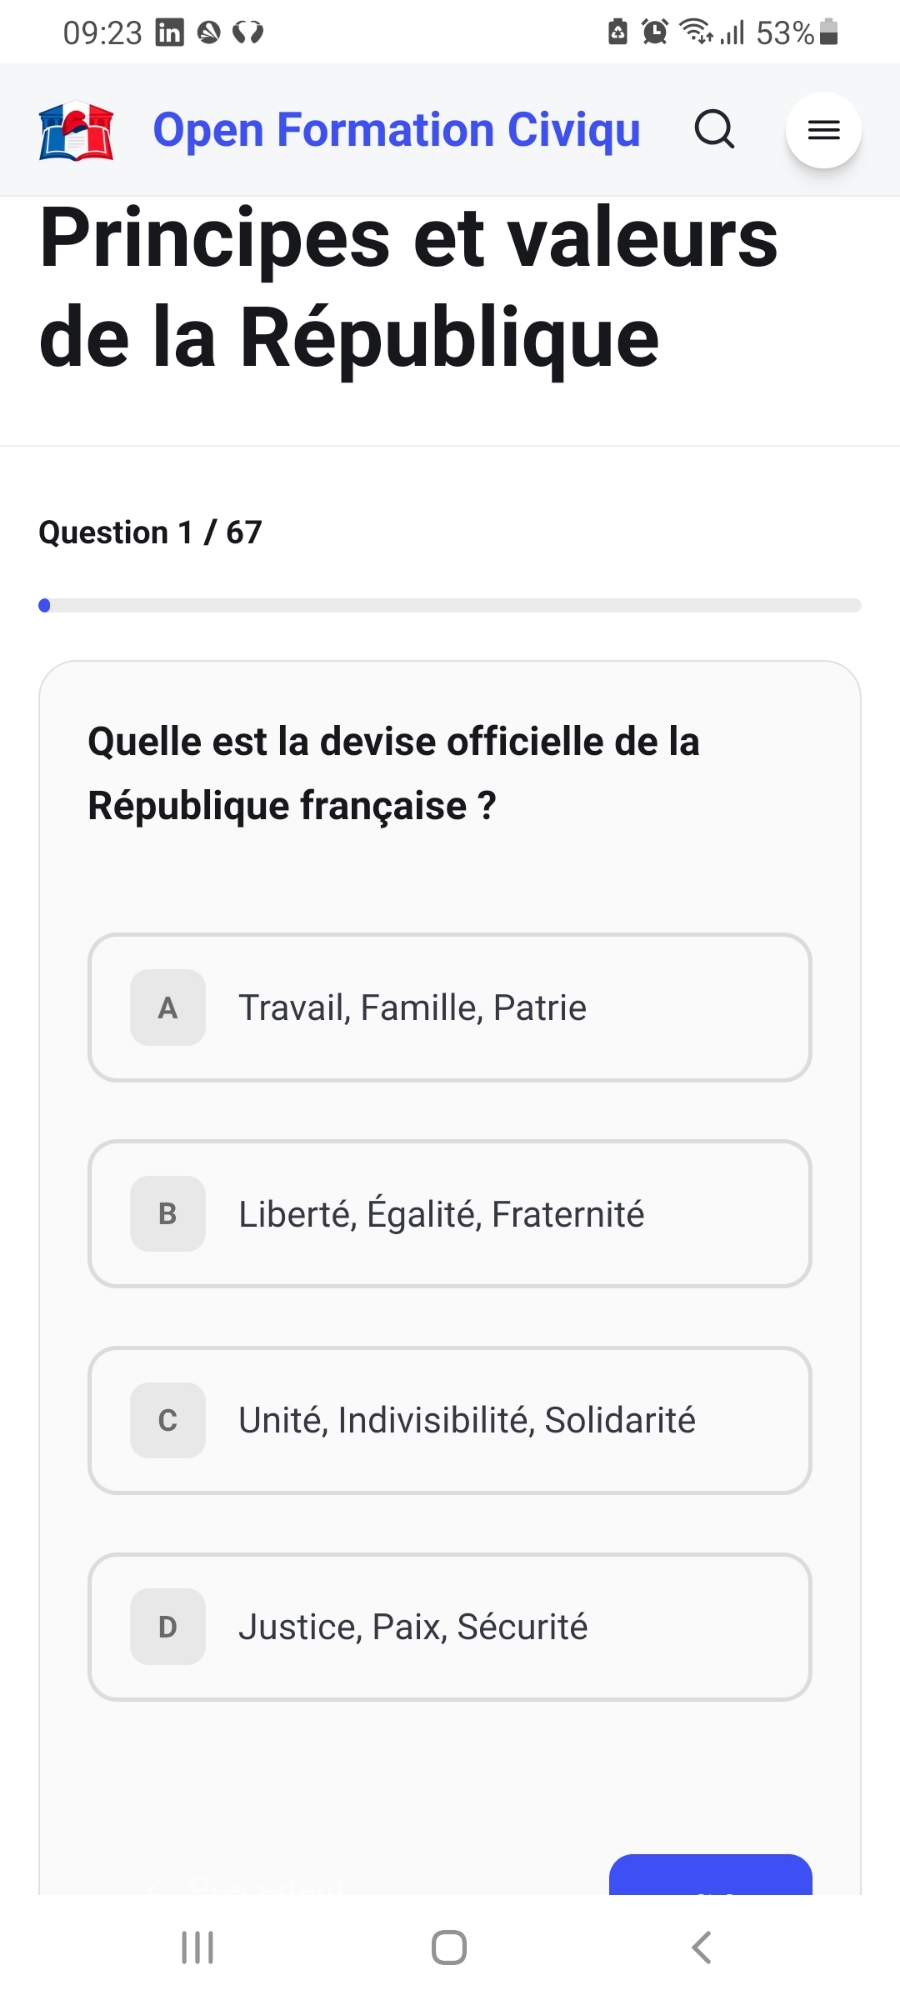This screenshot has height=2000, width=900.
Task: Choose answer C: Unité, Indivisibilité, Solidarité
Action: tap(450, 1420)
